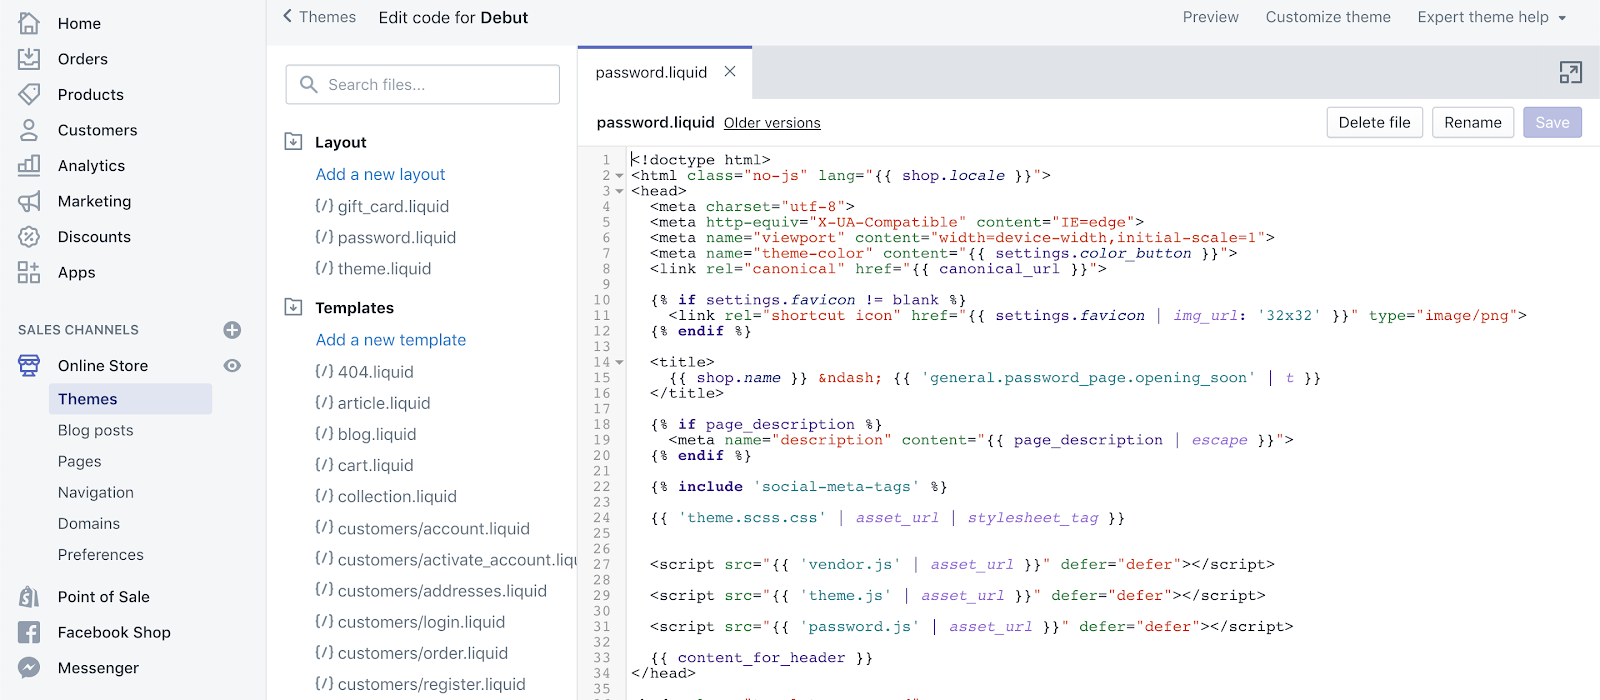This screenshot has width=1600, height=700.
Task: Open Expert theme help dropdown
Action: pos(1491,17)
